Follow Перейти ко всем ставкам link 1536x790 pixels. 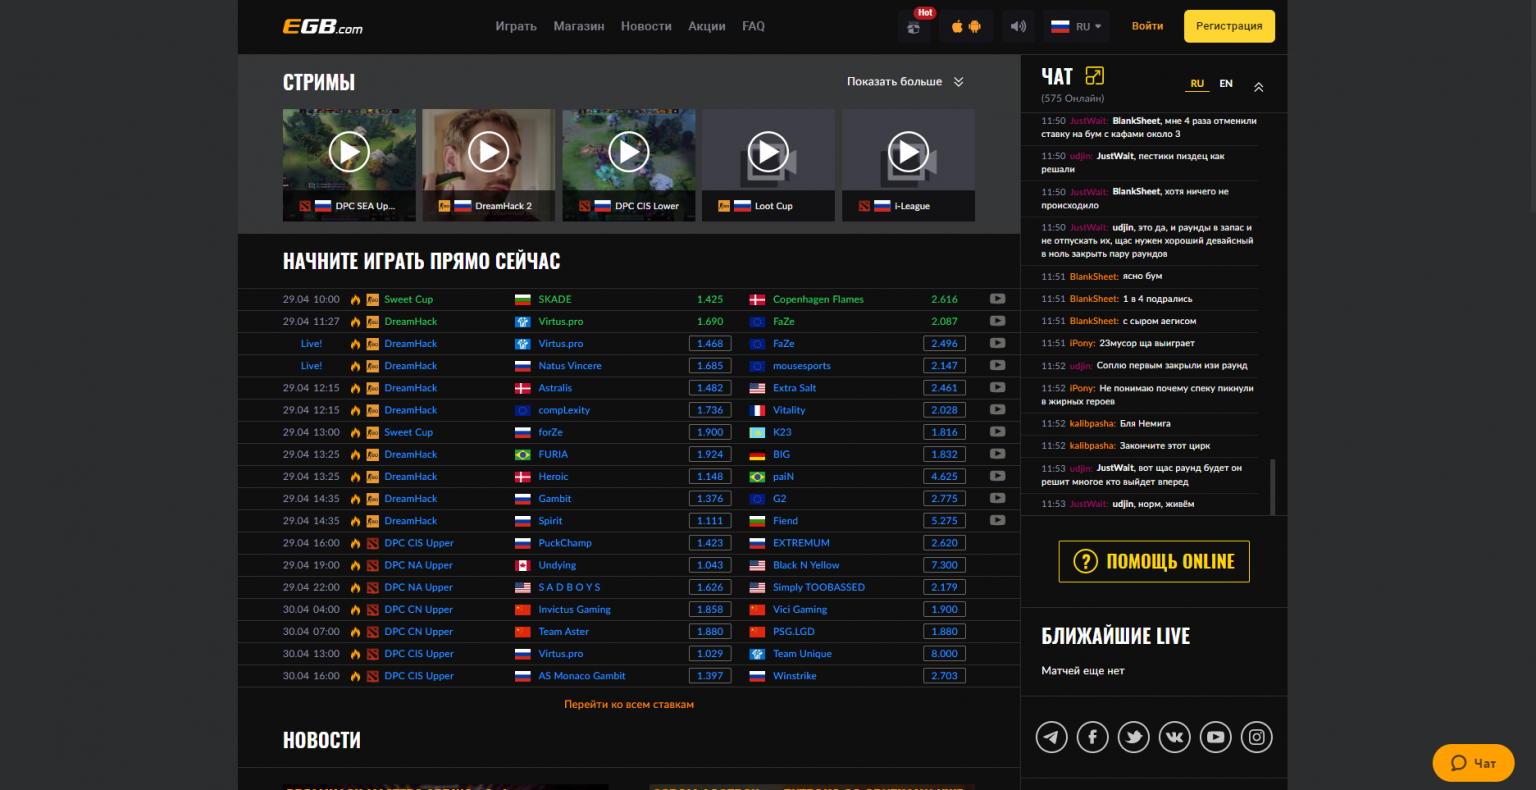click(x=629, y=704)
